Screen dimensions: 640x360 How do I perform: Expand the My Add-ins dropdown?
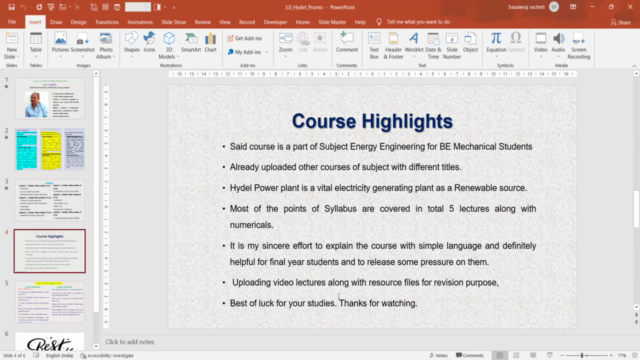[x=267, y=52]
